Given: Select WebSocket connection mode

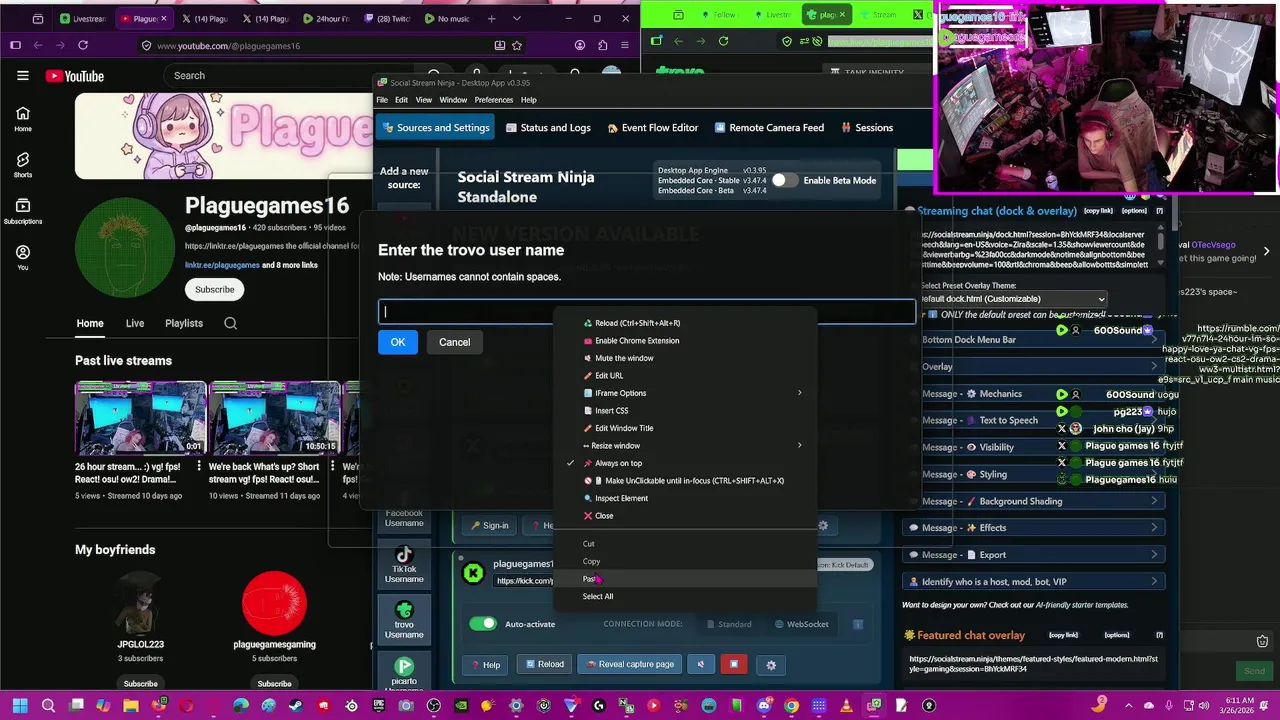Looking at the screenshot, I should point(802,624).
